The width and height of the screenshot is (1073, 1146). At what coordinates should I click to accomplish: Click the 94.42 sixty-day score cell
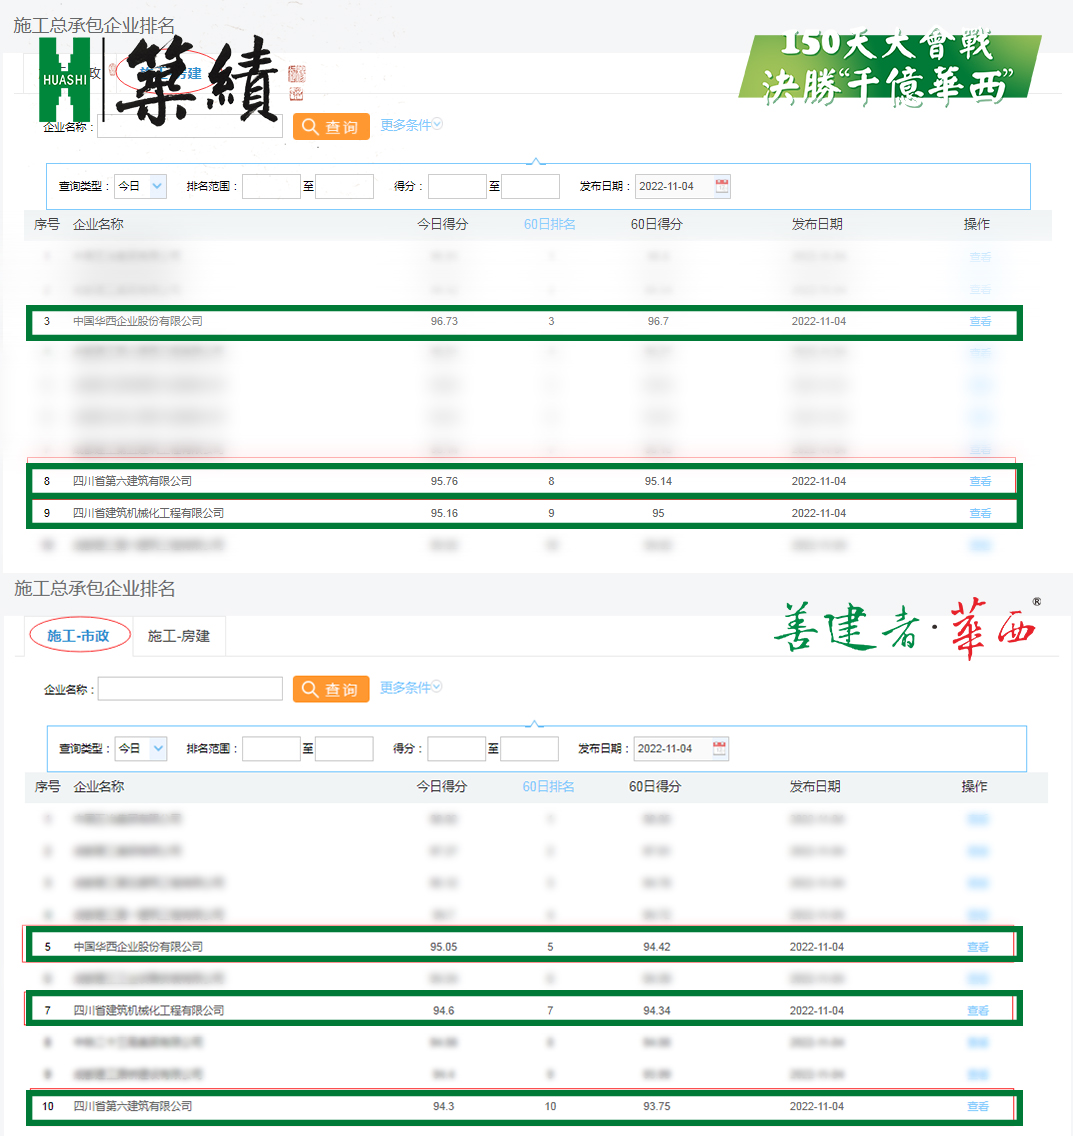(656, 947)
